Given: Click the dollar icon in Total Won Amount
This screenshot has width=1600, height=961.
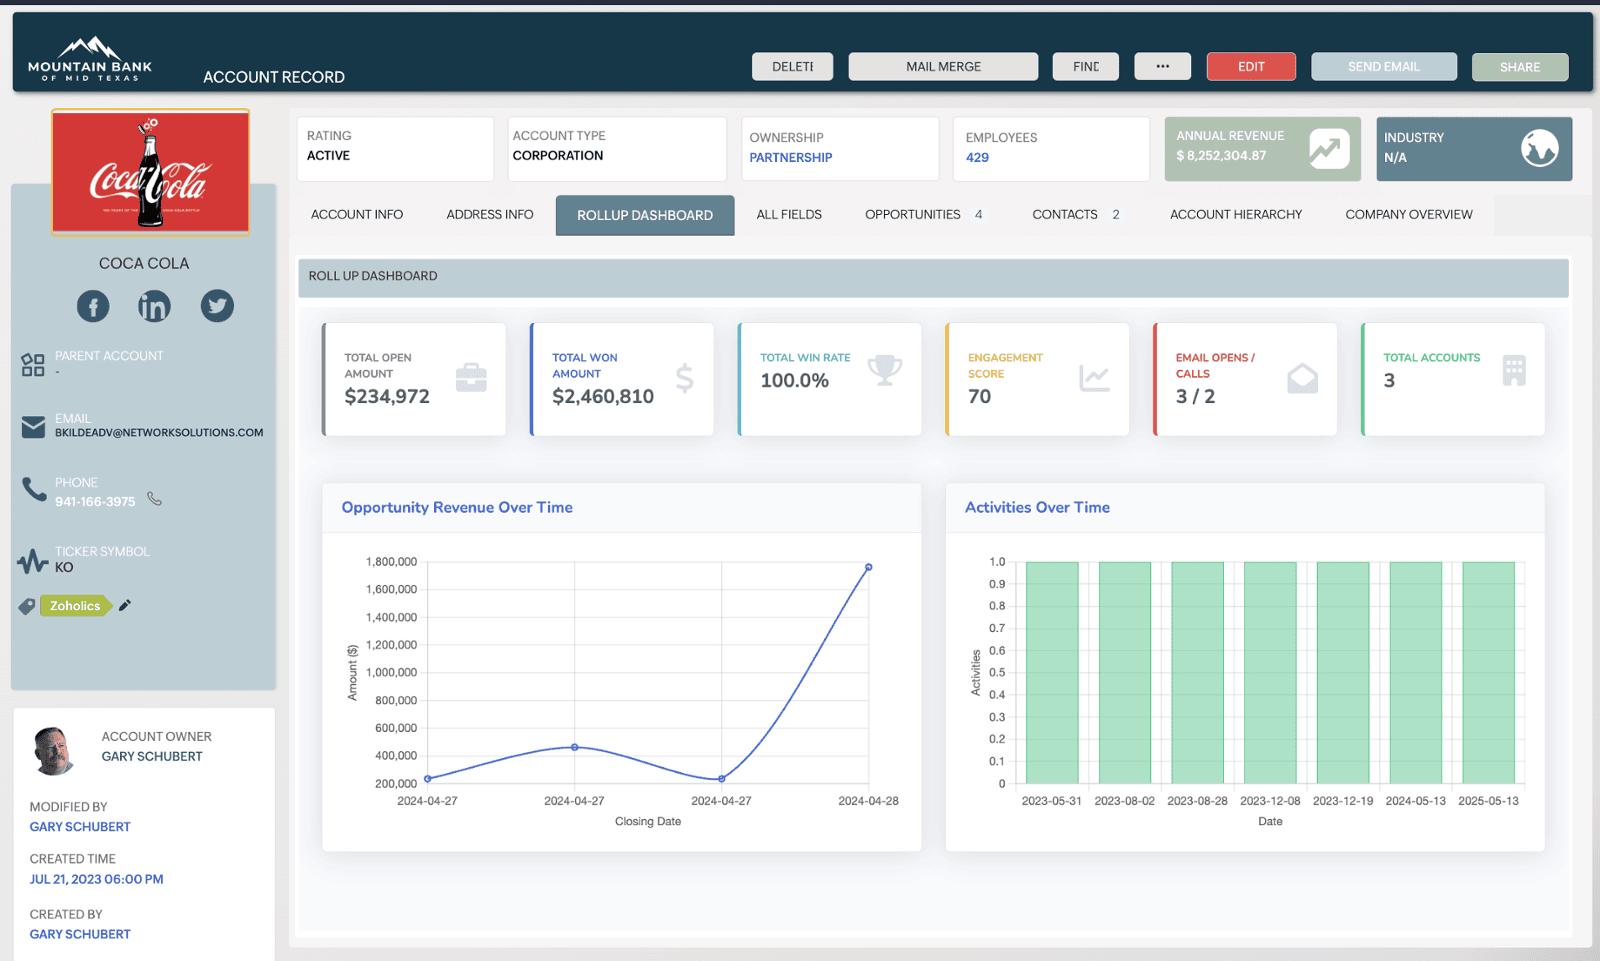Looking at the screenshot, I should (x=684, y=377).
